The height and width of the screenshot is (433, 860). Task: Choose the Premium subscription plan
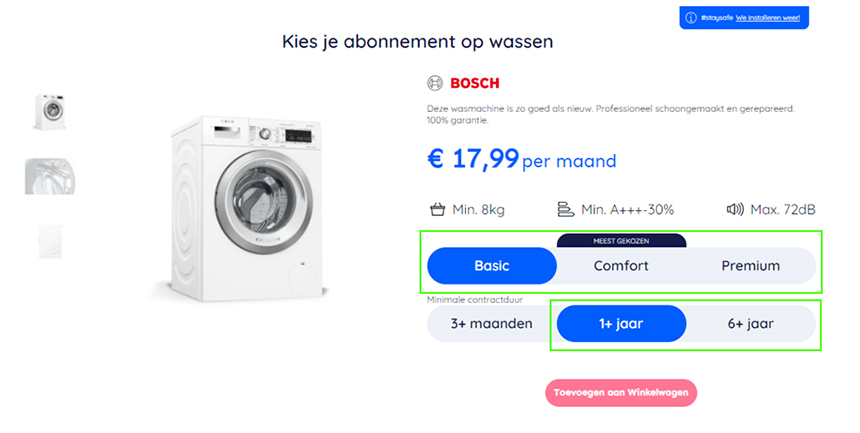[750, 266]
